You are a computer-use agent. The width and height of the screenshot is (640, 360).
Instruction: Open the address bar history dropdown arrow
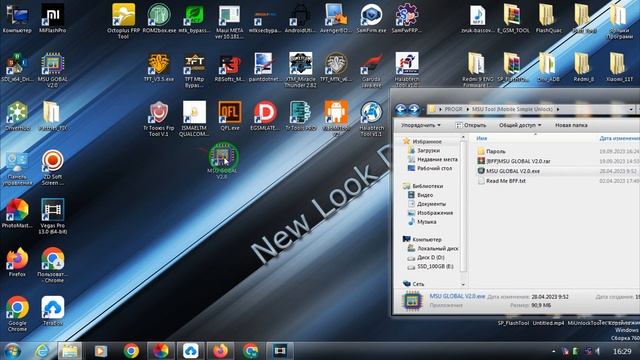(631, 109)
